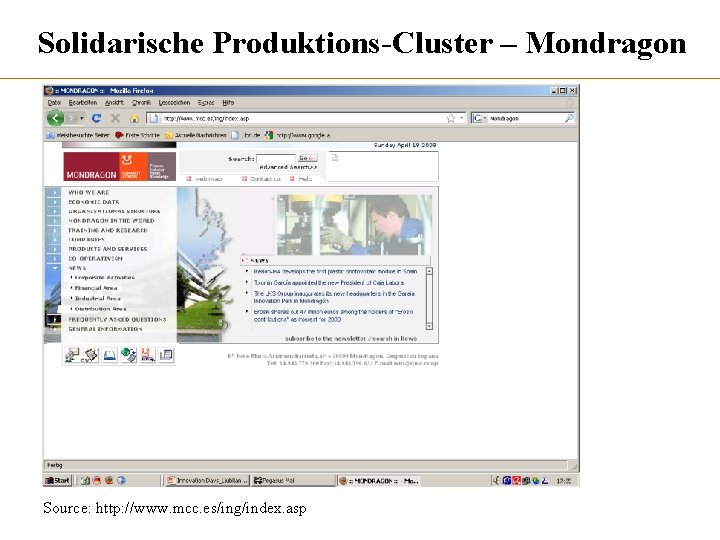
Task: Open news about new President of Caja Laboral
Action: (329, 283)
